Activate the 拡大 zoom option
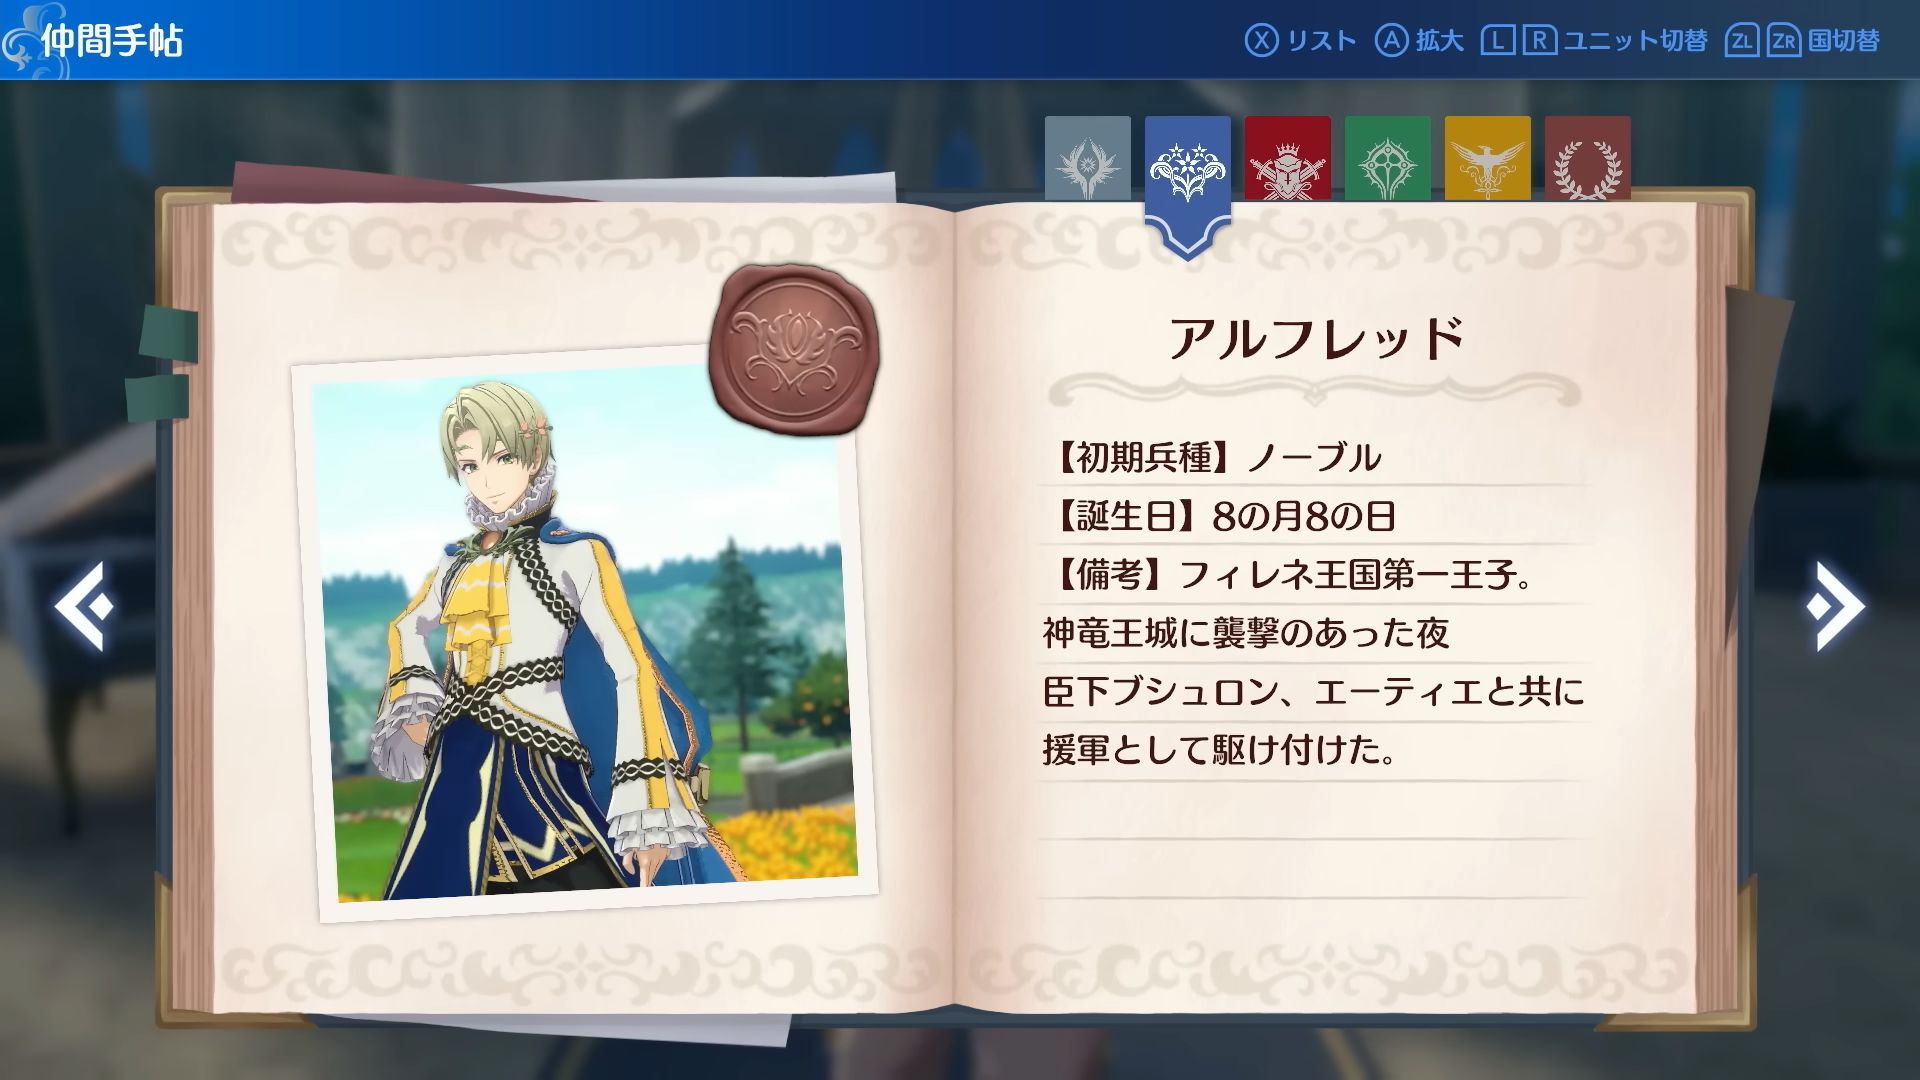1920x1080 pixels. point(1439,40)
